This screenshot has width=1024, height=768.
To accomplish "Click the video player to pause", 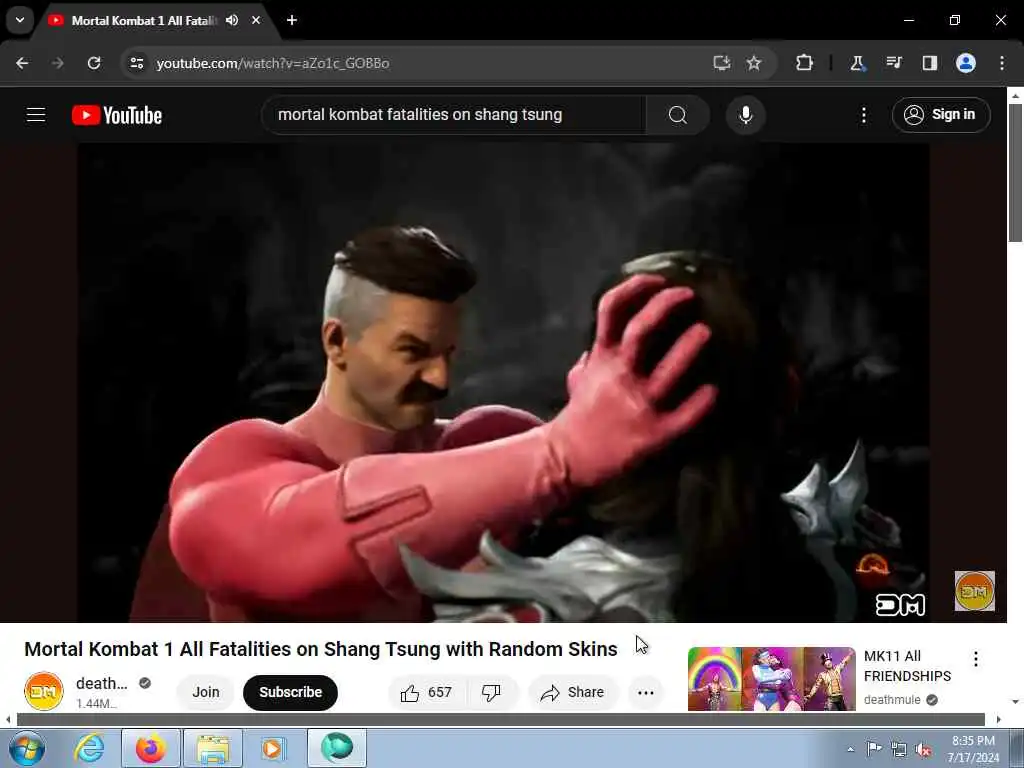I will [503, 382].
